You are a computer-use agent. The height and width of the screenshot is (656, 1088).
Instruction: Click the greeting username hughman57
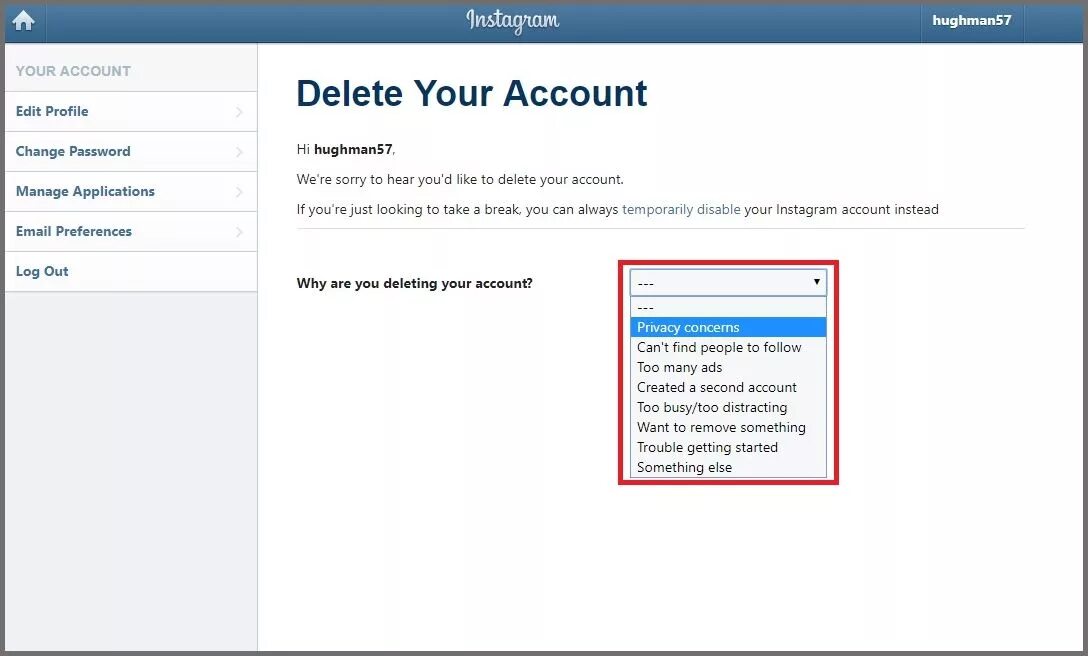point(353,149)
